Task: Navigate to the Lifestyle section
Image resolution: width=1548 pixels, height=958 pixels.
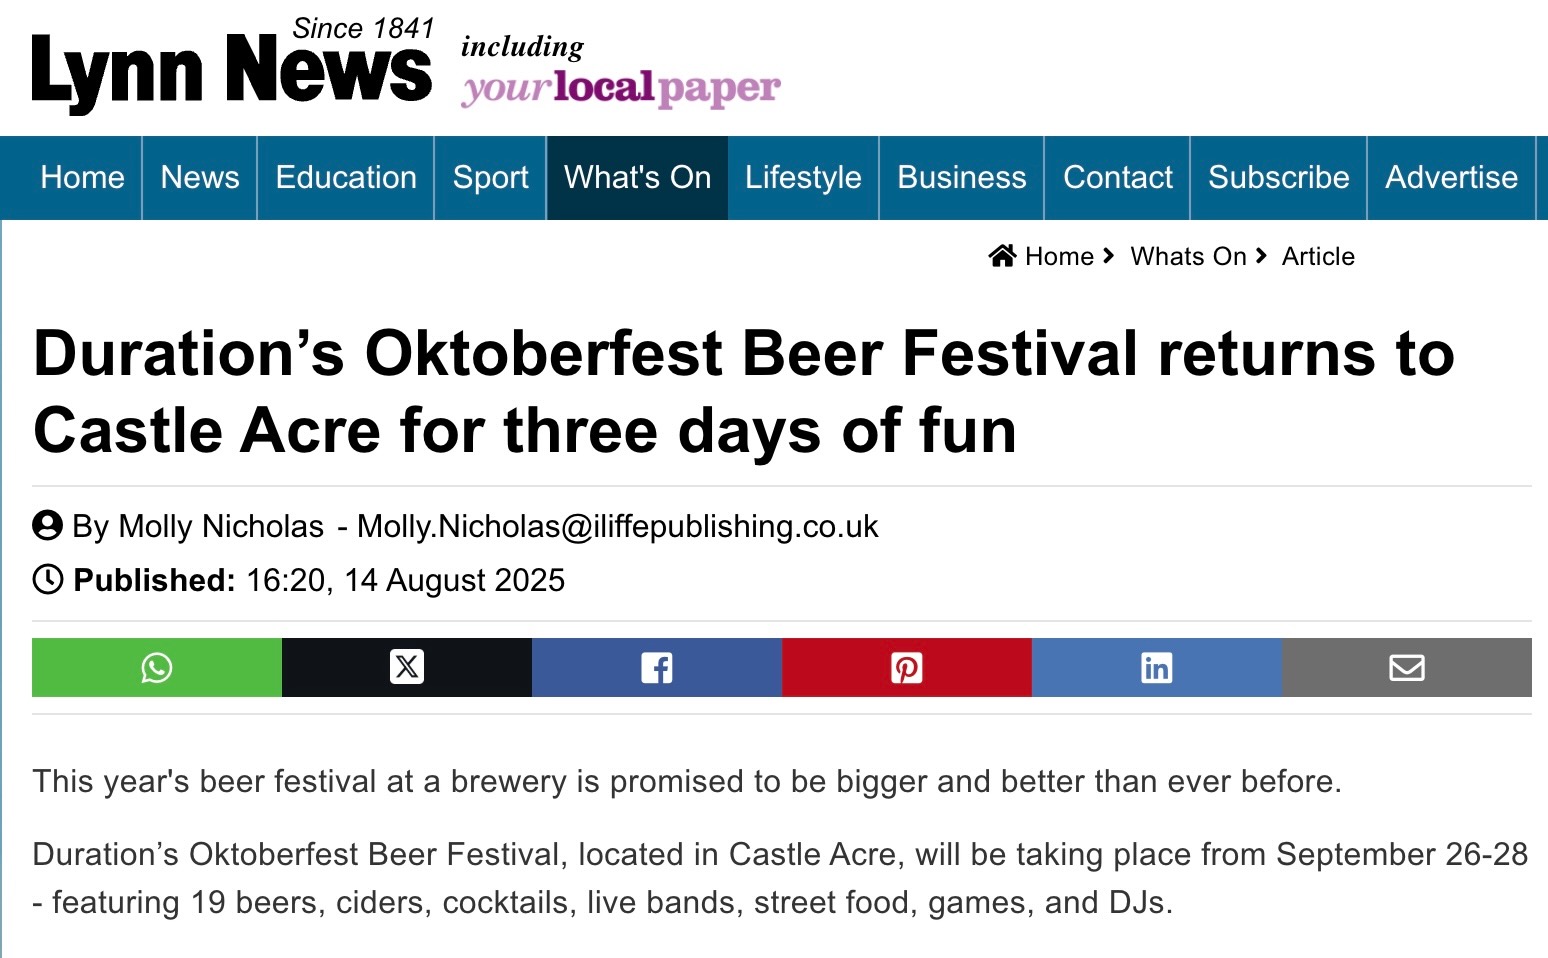Action: tap(803, 178)
